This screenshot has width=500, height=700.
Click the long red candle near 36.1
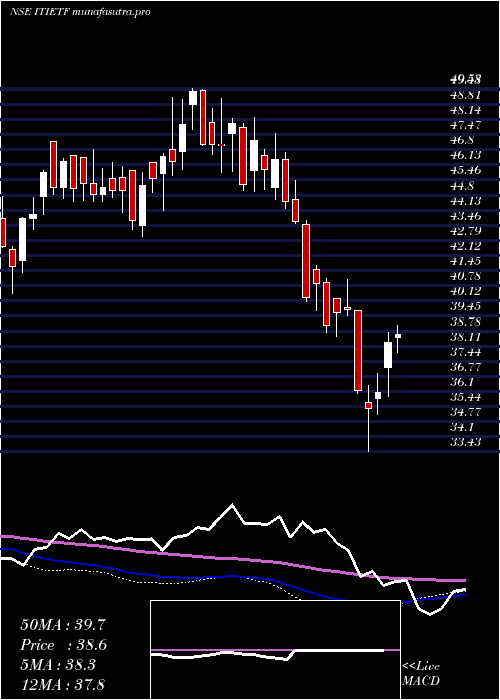coord(358,350)
